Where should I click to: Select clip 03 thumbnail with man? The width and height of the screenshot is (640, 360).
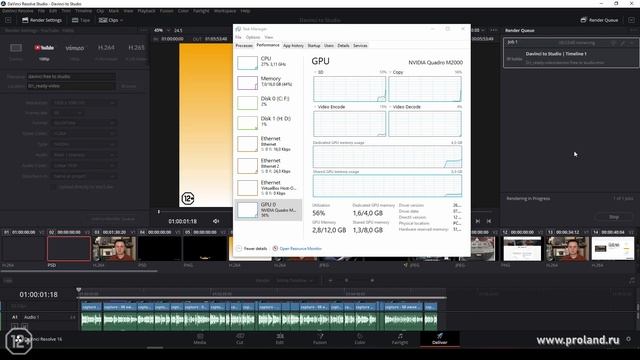[x=114, y=249]
